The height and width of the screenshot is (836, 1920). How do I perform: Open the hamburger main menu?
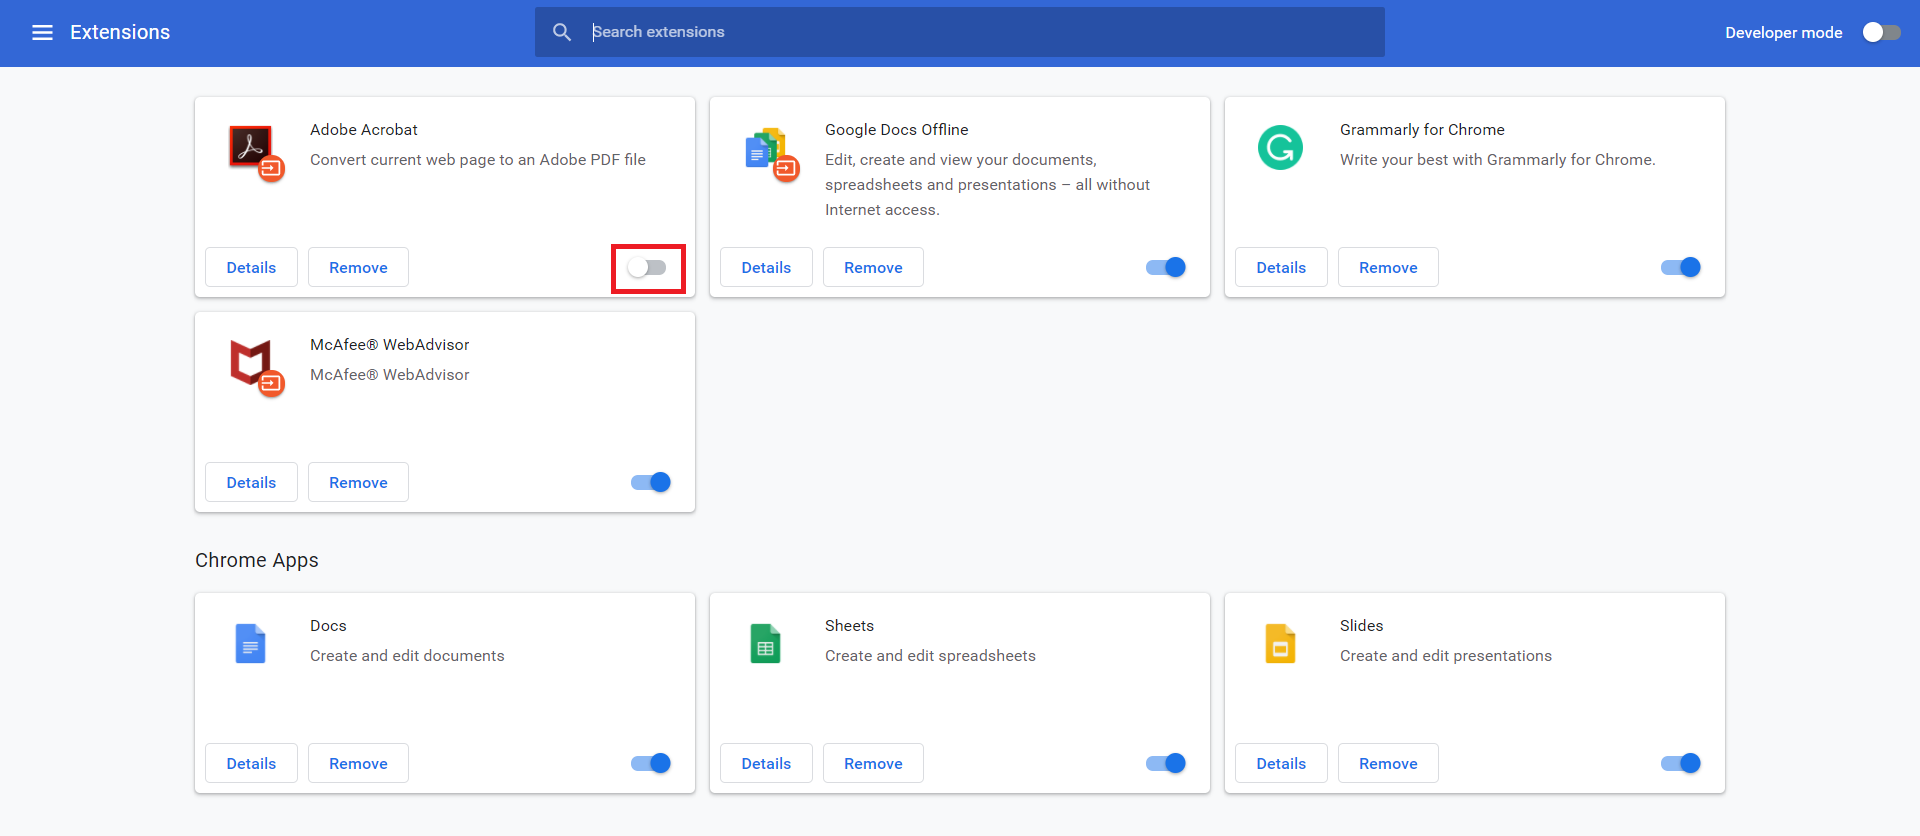42,33
